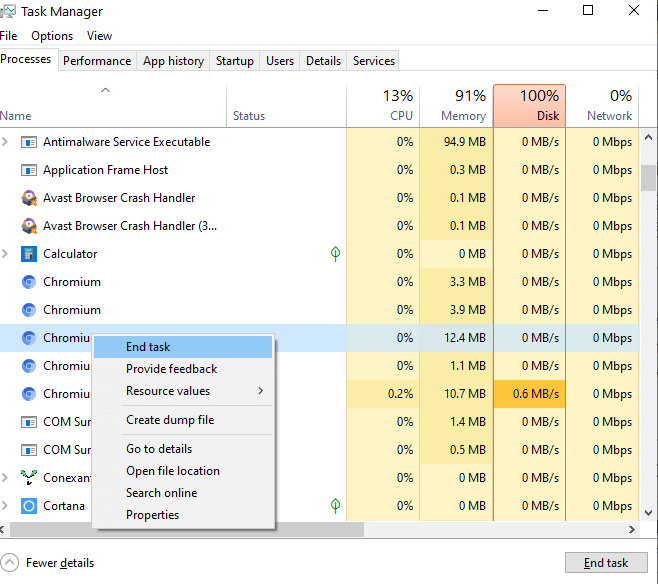The image size is (658, 584).
Task: Sort by the Memory column header
Action: tap(456, 107)
